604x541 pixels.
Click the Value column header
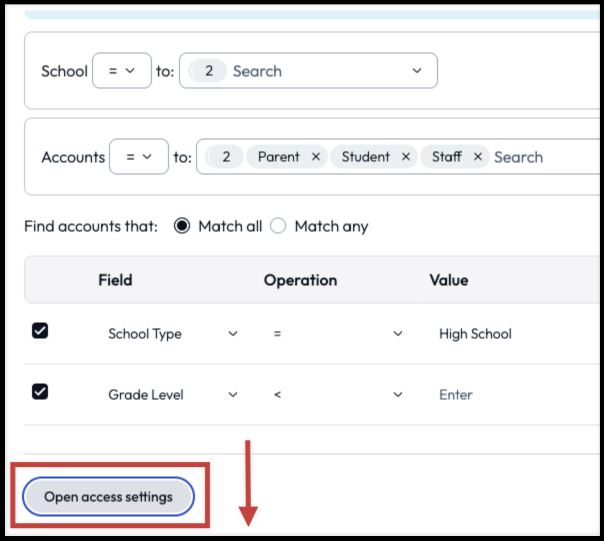pos(449,280)
